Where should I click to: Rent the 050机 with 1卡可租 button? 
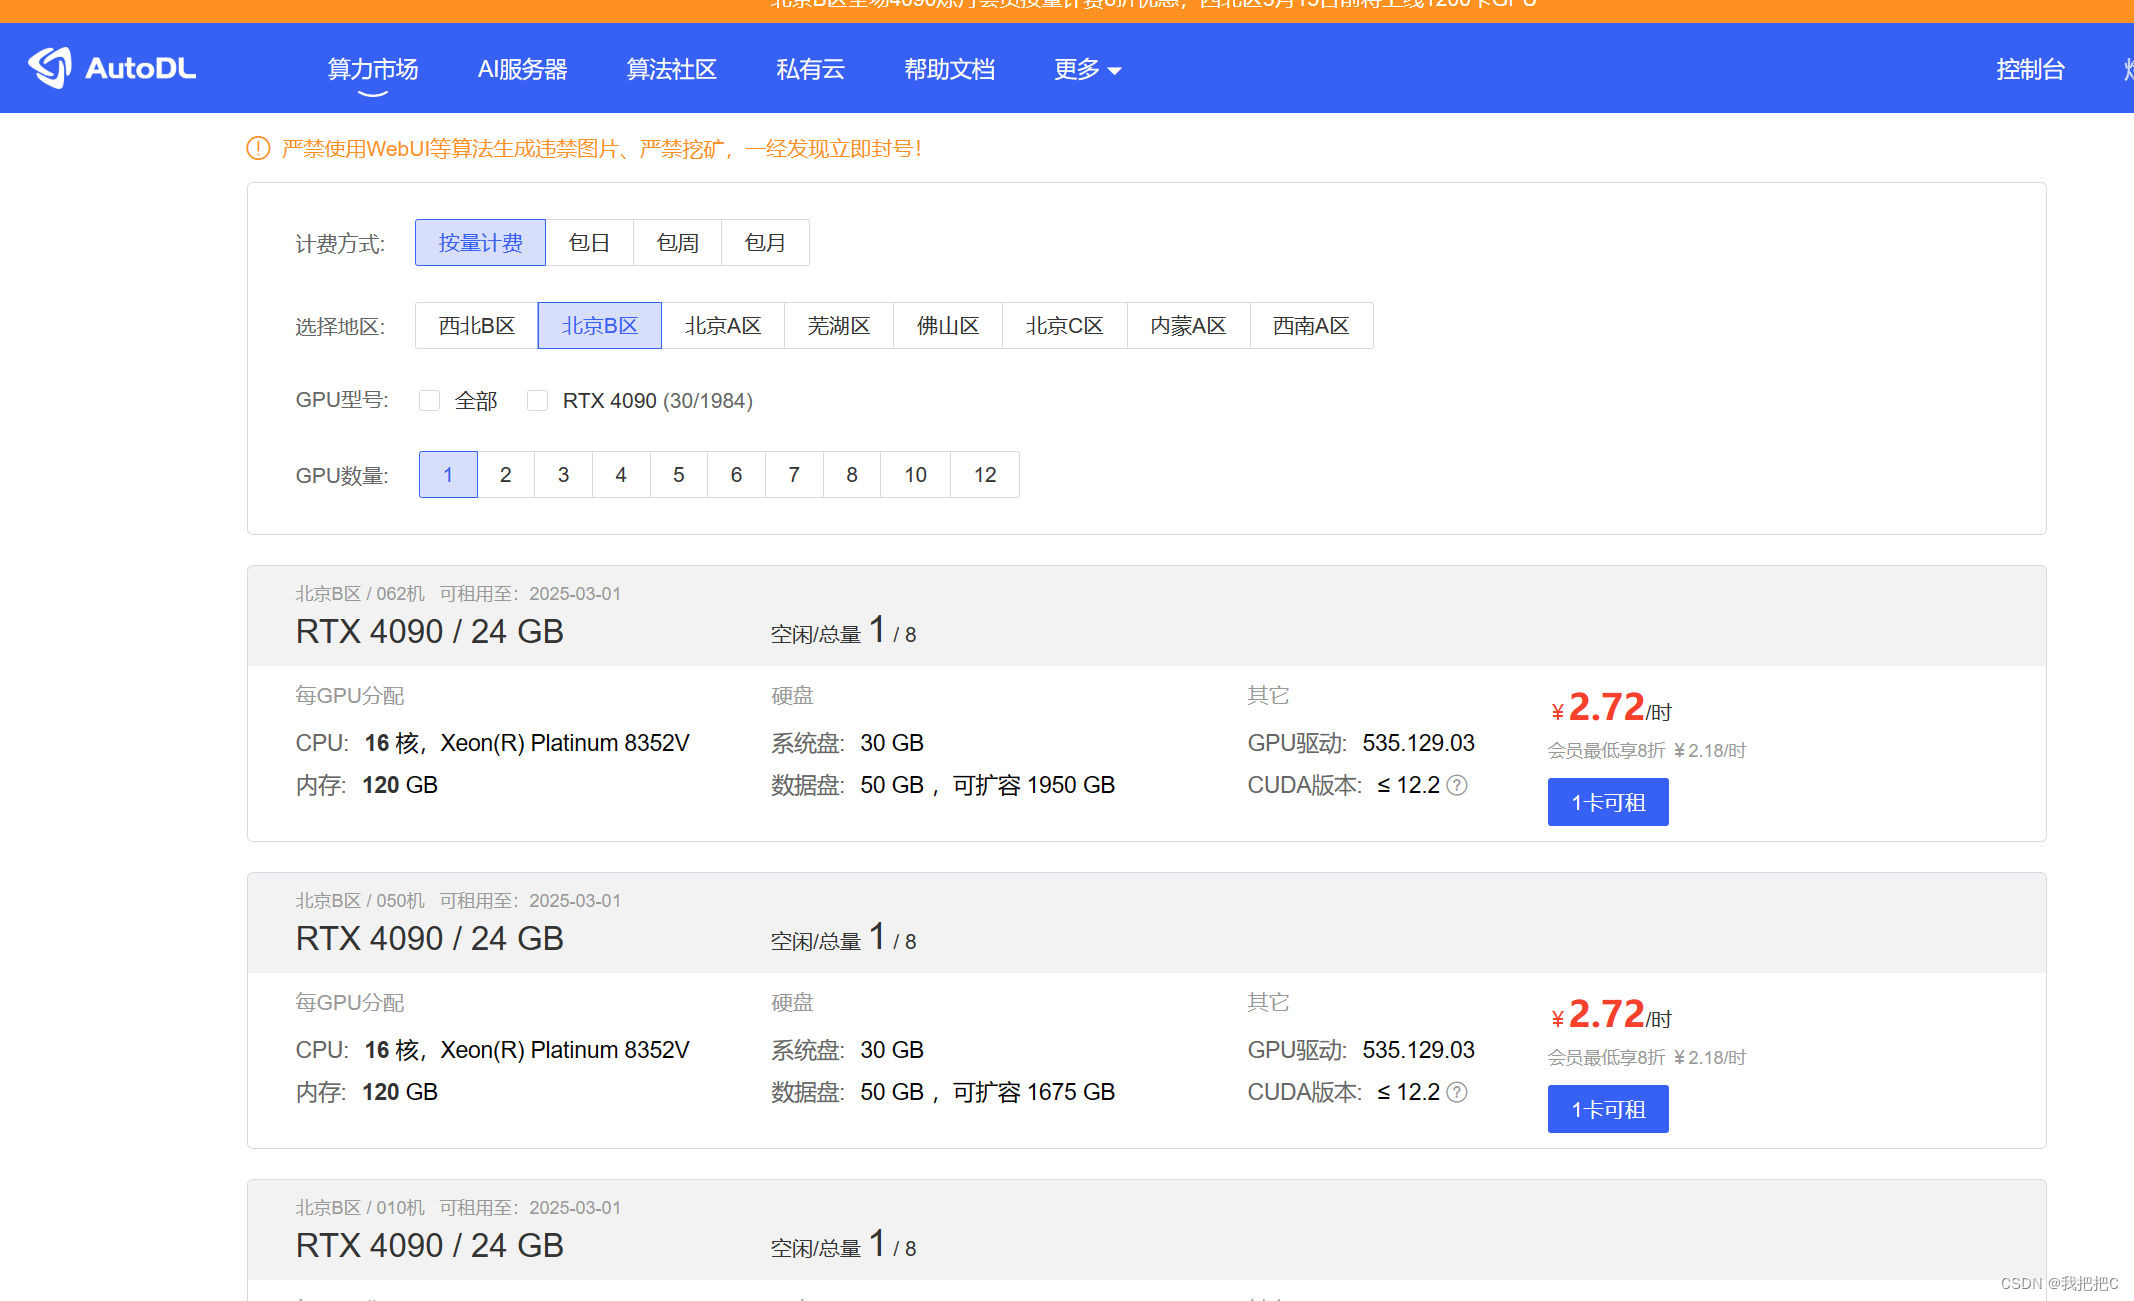point(1607,1109)
